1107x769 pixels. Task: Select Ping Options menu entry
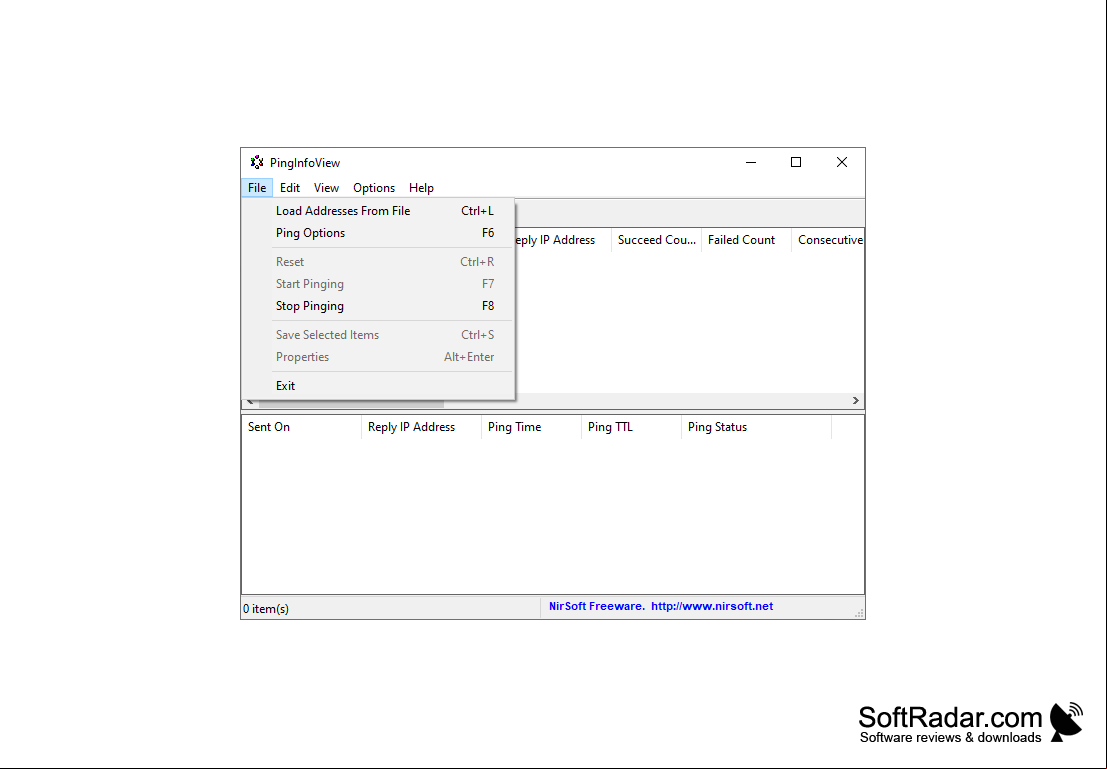tap(378, 233)
